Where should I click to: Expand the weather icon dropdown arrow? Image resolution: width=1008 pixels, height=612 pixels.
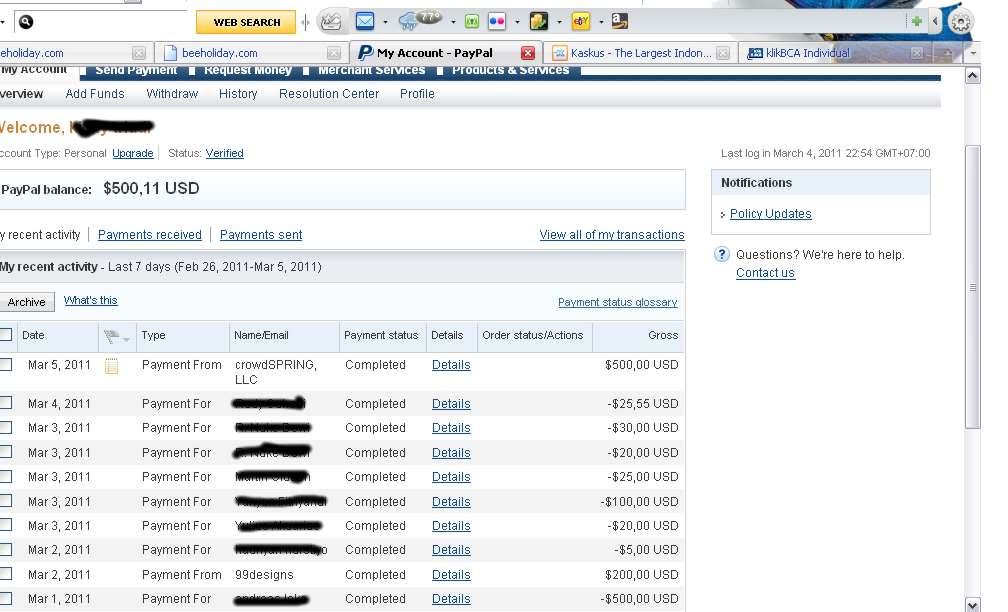pyautogui.click(x=453, y=22)
